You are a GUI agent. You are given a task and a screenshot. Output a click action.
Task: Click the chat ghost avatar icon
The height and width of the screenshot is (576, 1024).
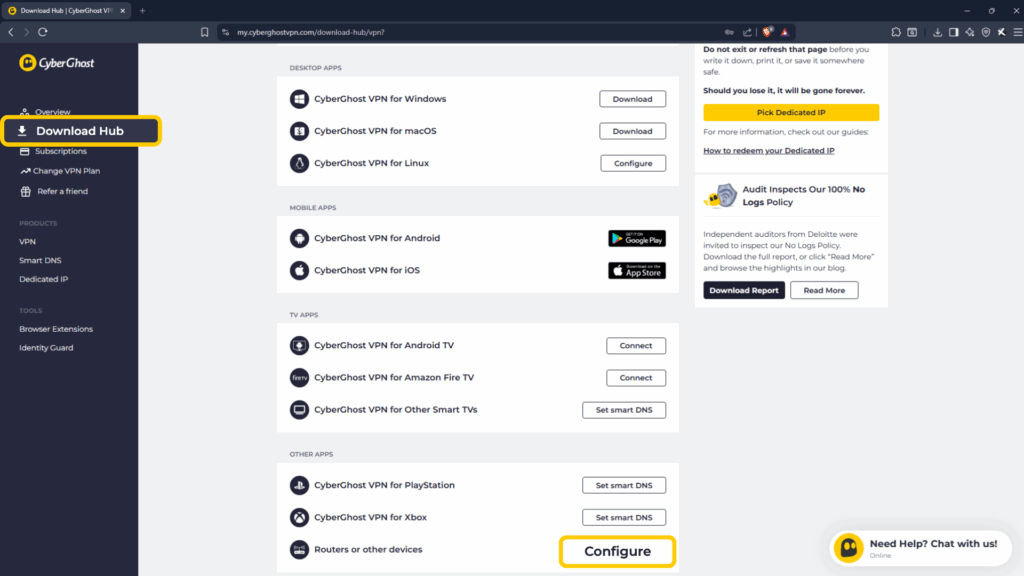(849, 548)
